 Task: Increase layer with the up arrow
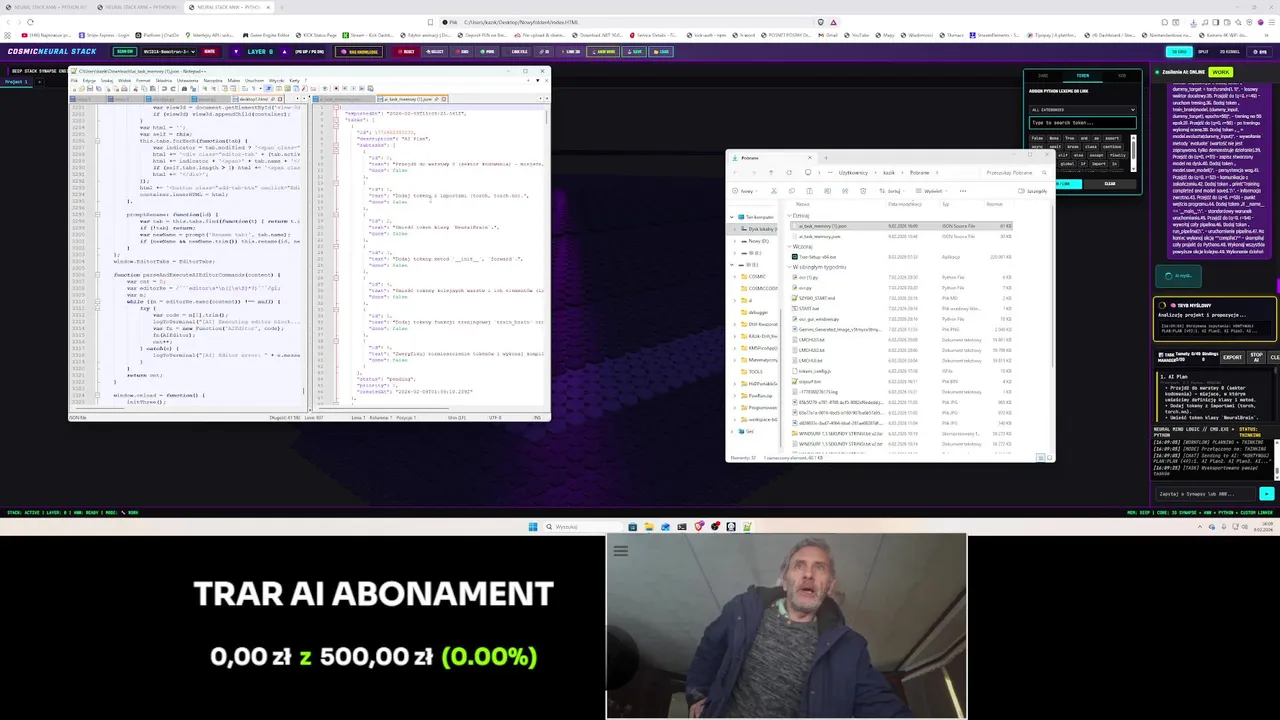click(284, 51)
